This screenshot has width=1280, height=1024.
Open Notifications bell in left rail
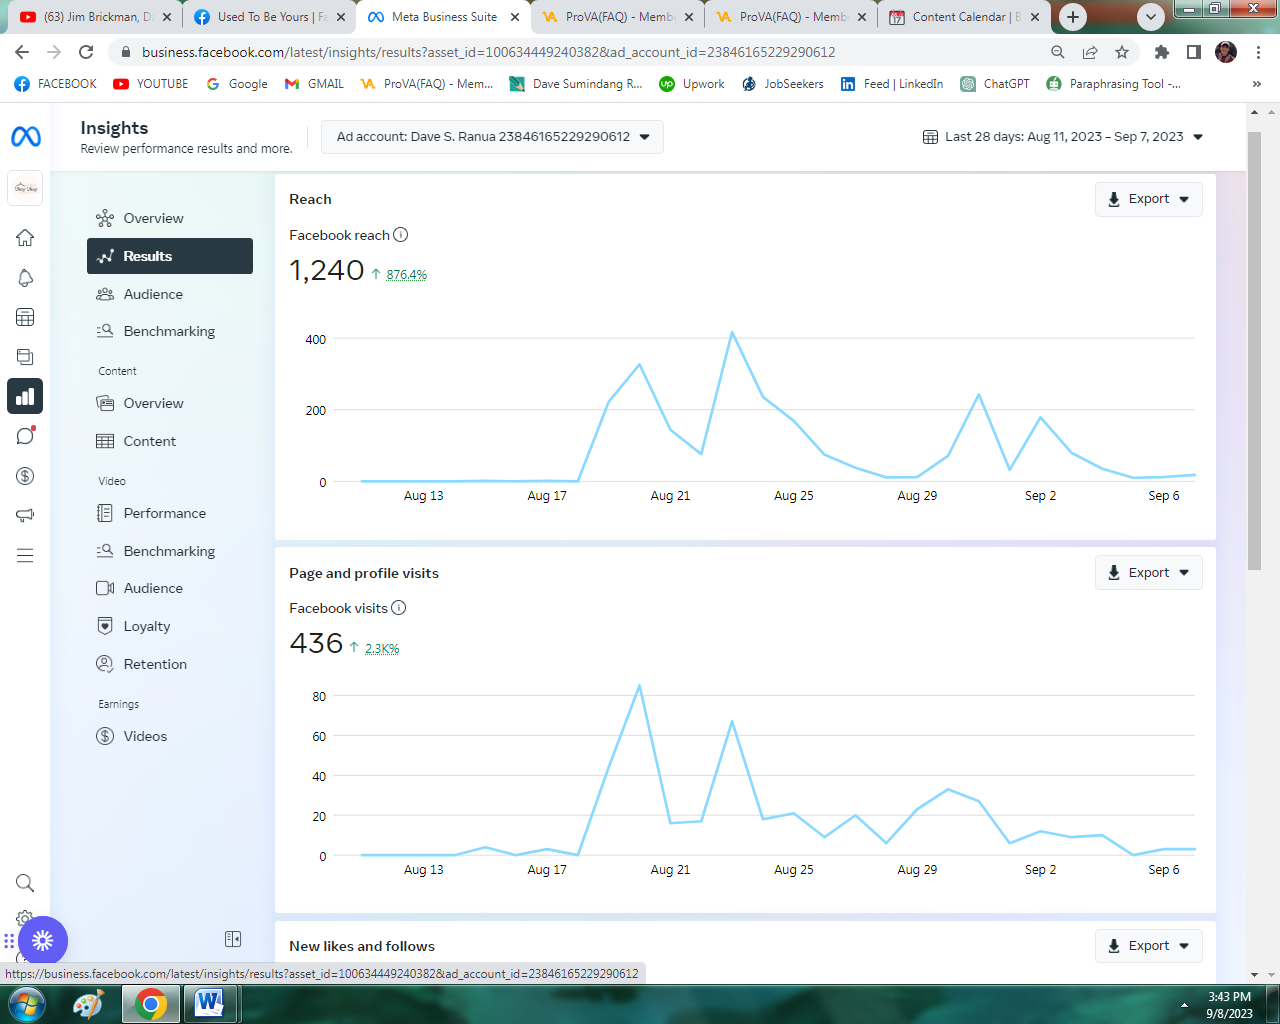25,278
